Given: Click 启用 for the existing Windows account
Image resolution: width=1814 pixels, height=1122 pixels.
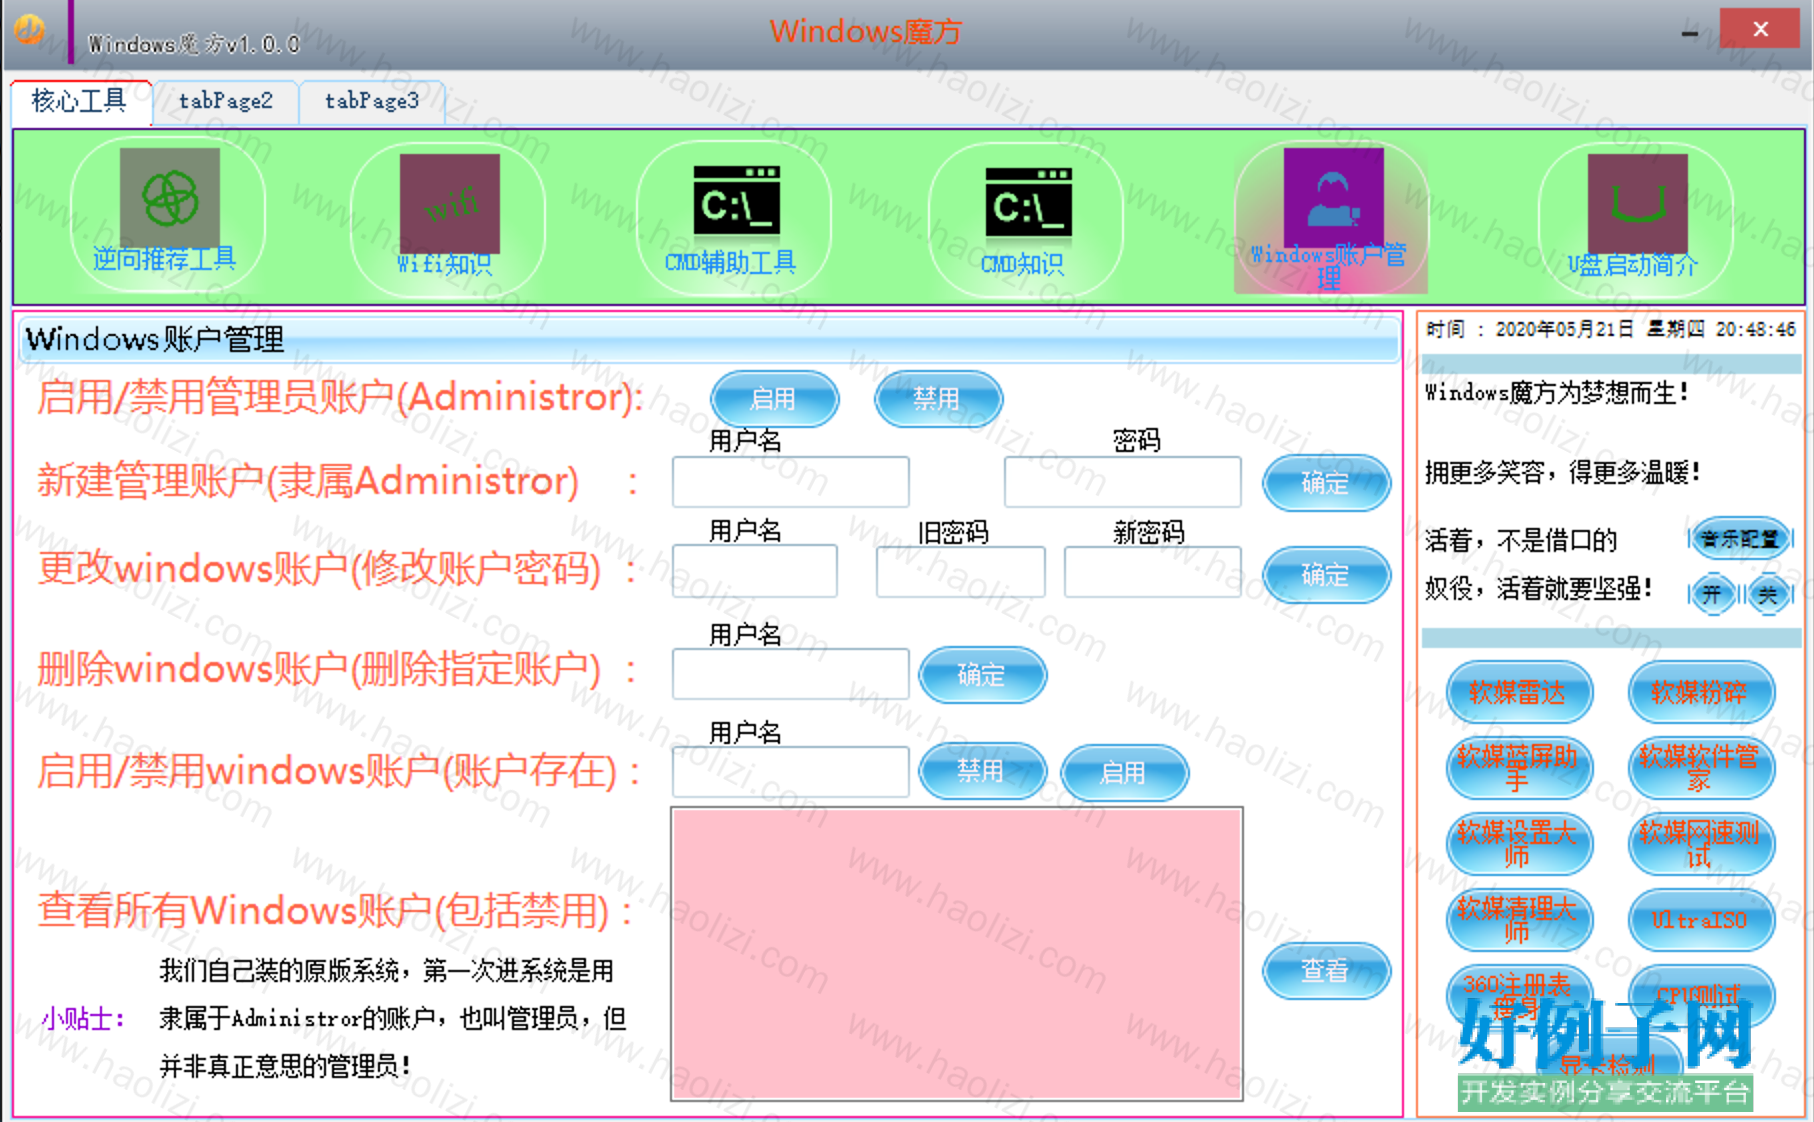Looking at the screenshot, I should point(1124,773).
